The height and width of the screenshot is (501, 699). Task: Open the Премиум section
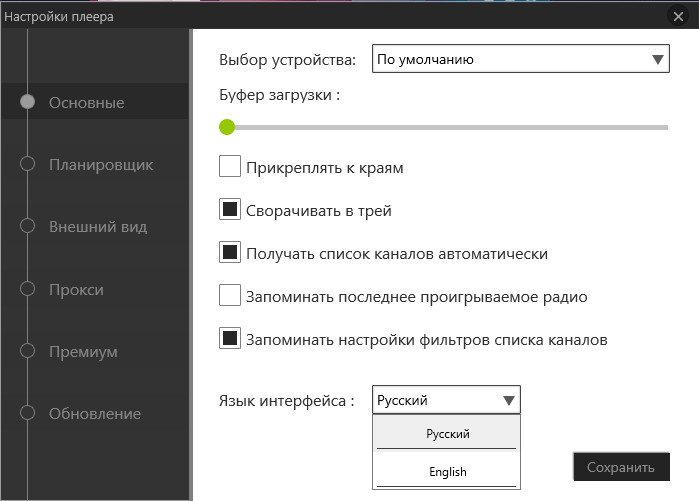pyautogui.click(x=83, y=351)
